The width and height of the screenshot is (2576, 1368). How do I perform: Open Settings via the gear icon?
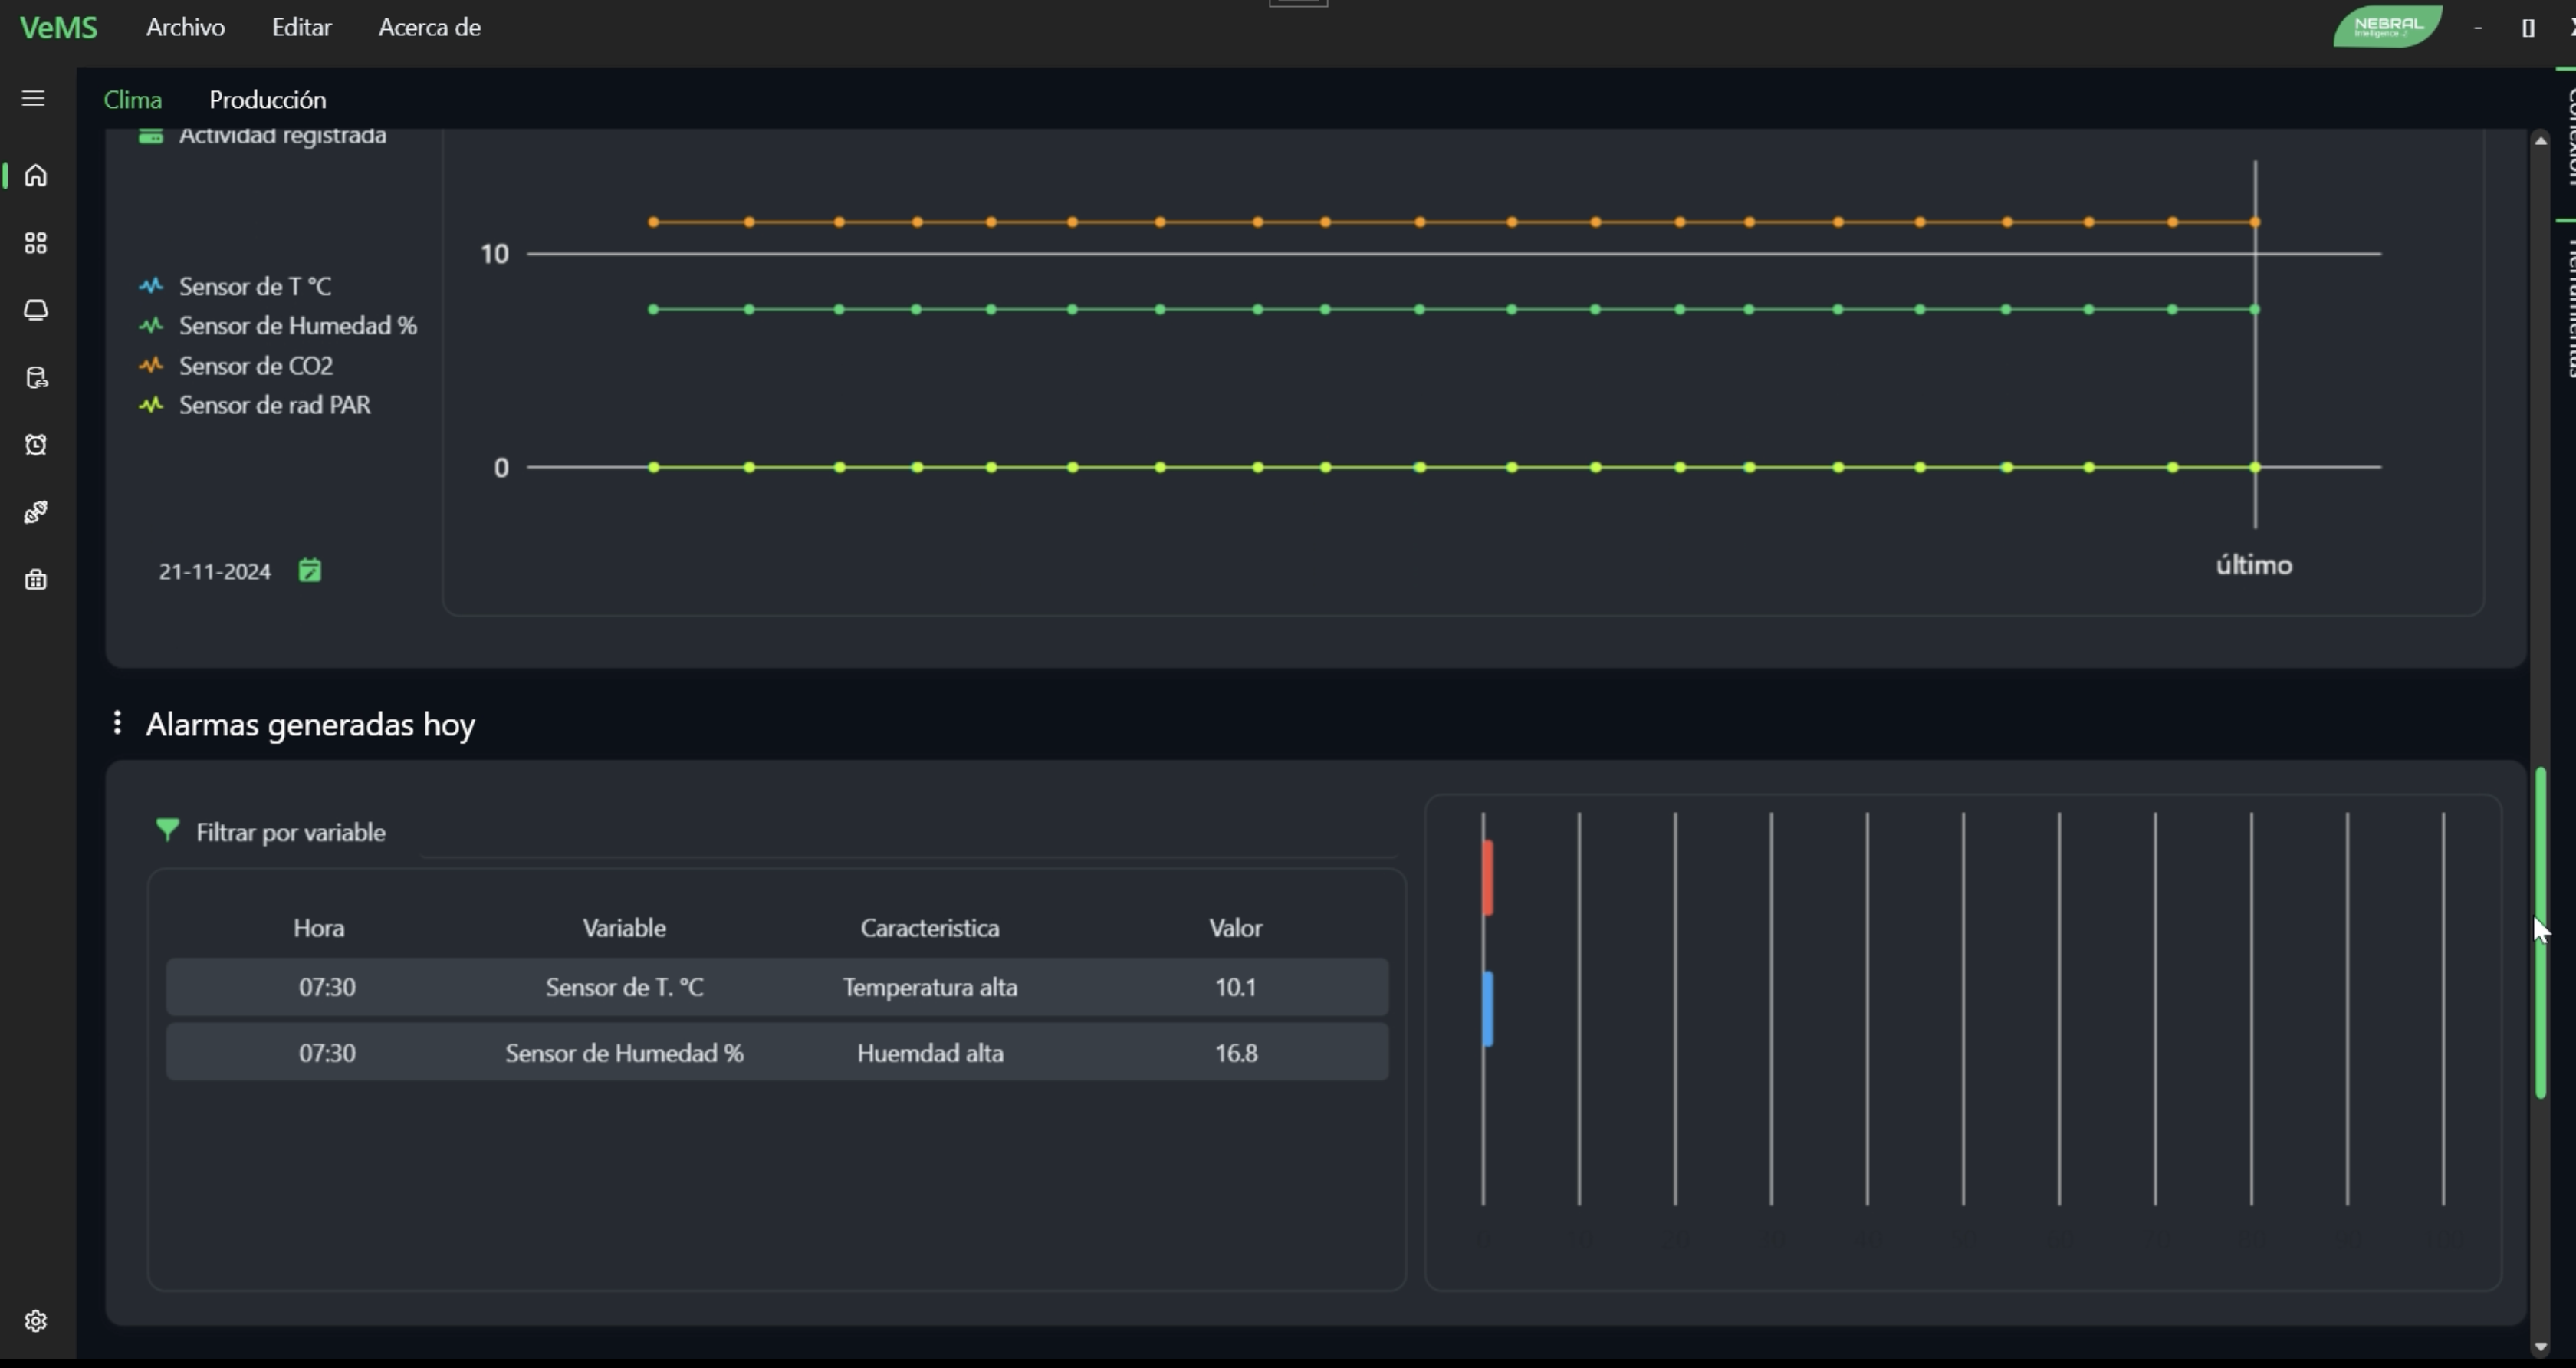[x=35, y=1320]
